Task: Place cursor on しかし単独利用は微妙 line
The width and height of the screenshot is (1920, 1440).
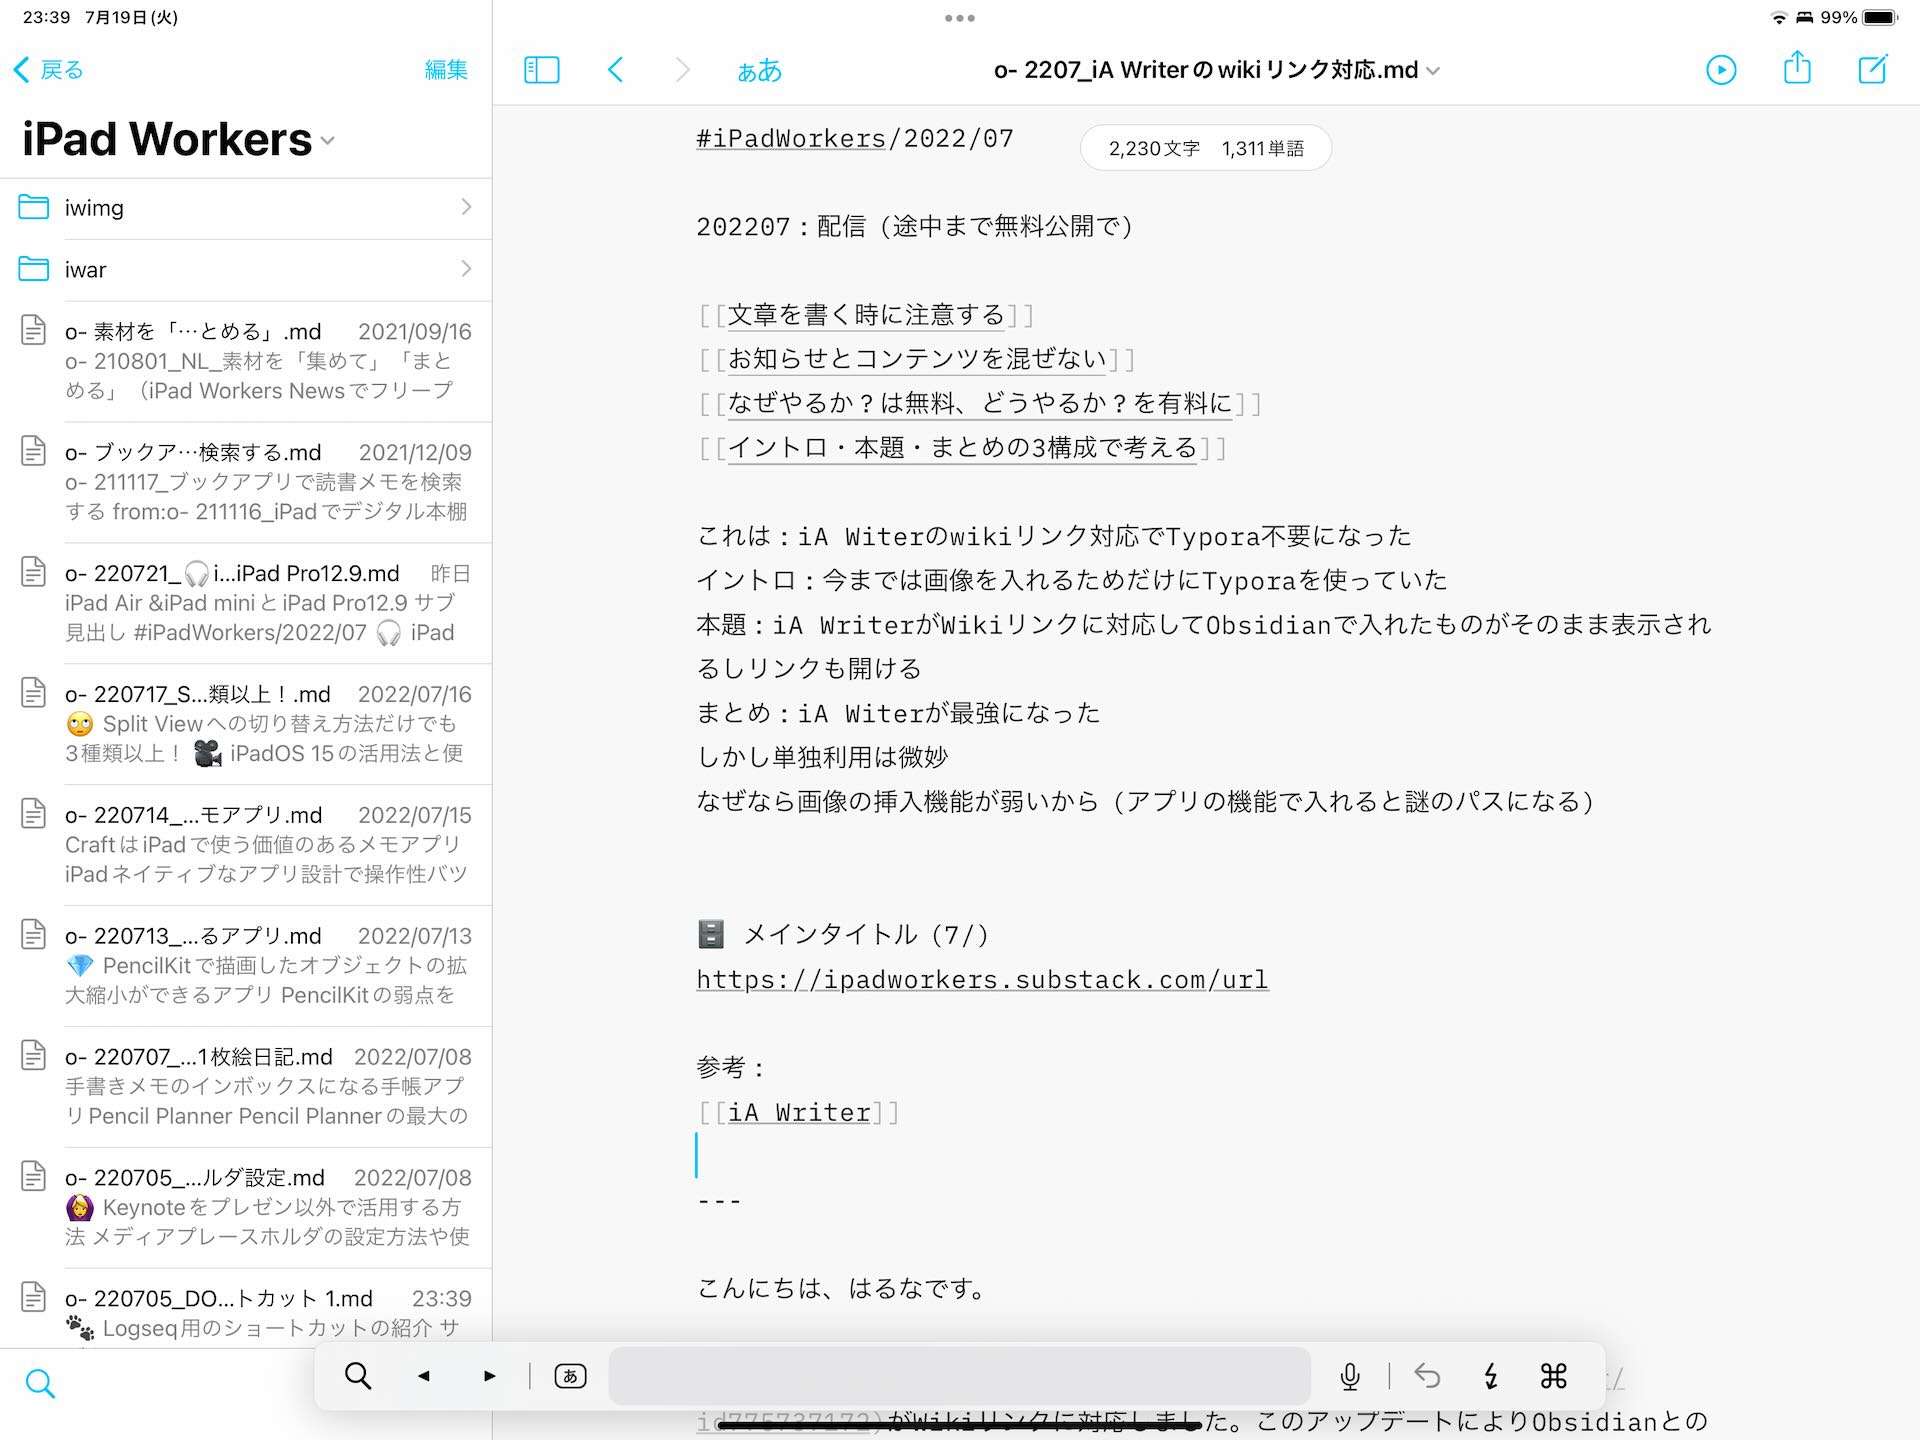Action: coord(822,758)
